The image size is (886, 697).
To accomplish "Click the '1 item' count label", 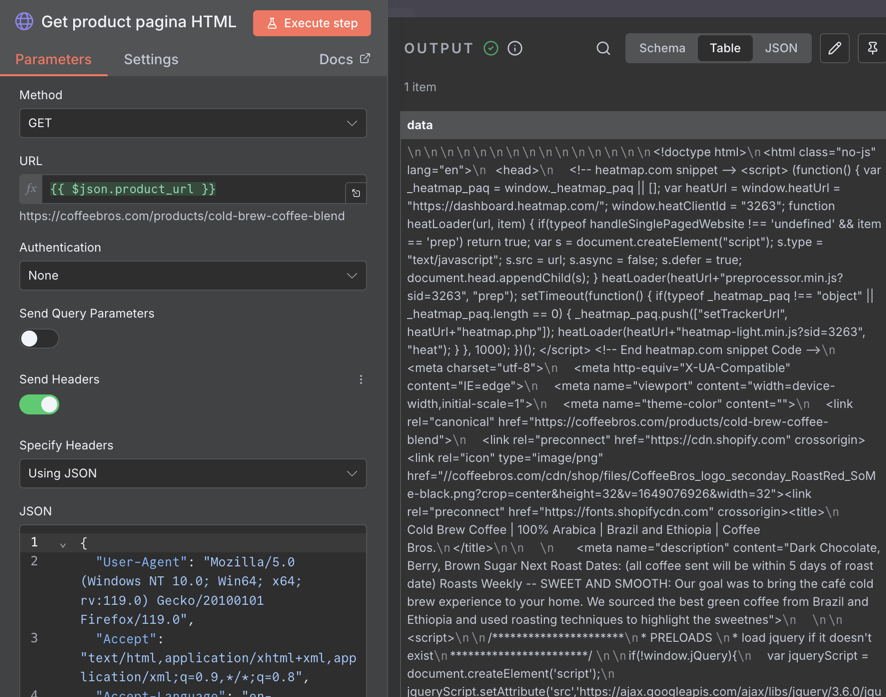I will pyautogui.click(x=420, y=87).
